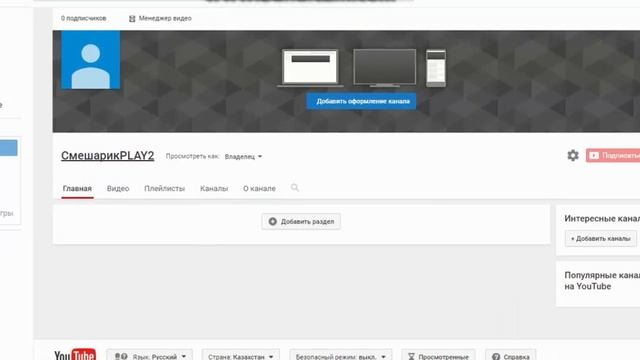The width and height of the screenshot is (640, 360).
Task: Click the YouTube logo in the footer
Action: 75,354
